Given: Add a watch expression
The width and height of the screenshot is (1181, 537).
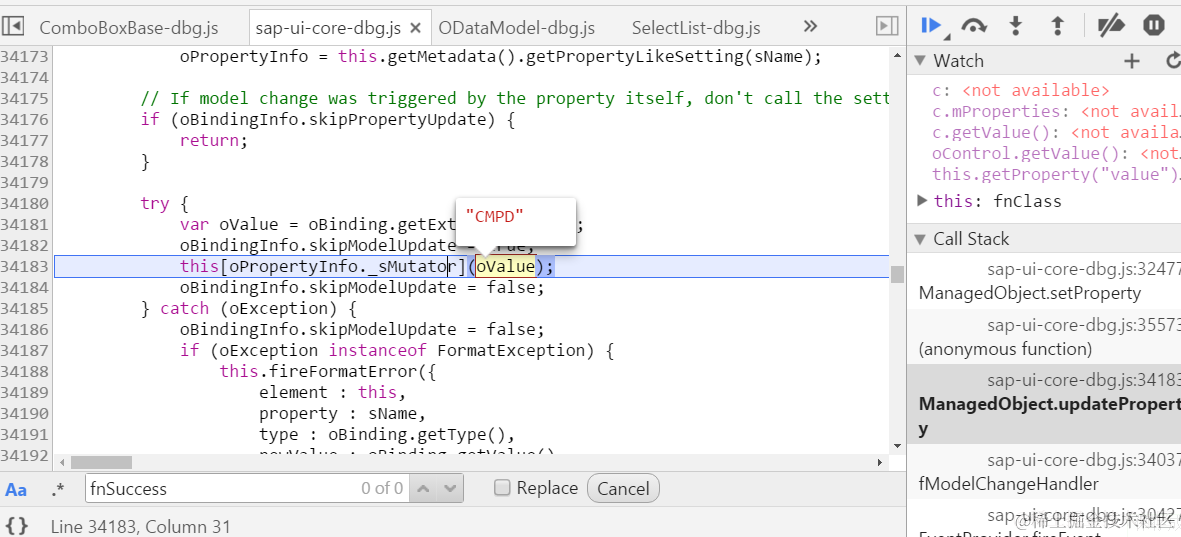Looking at the screenshot, I should point(1131,61).
